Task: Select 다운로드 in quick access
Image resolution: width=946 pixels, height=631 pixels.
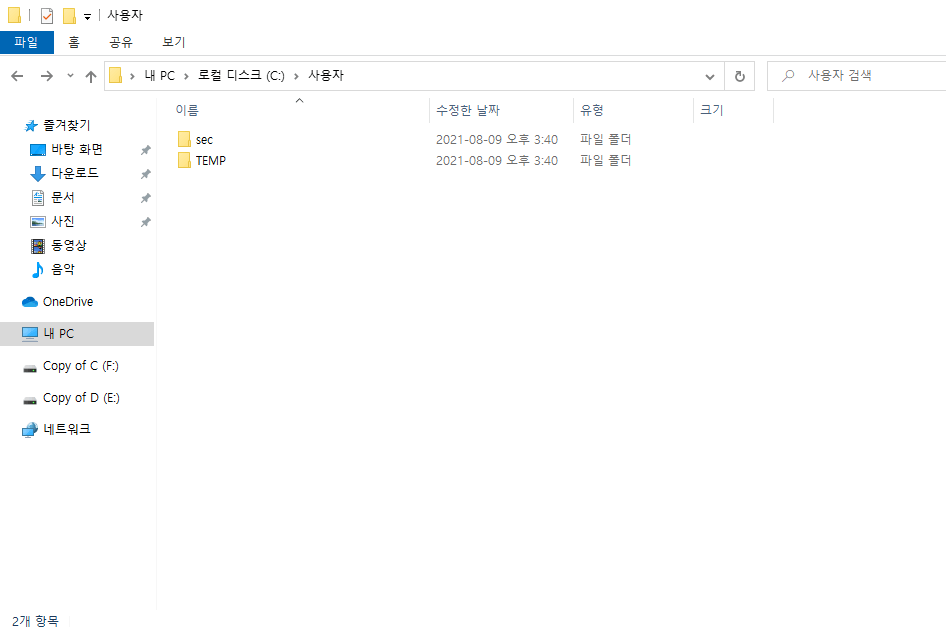Action: point(74,174)
